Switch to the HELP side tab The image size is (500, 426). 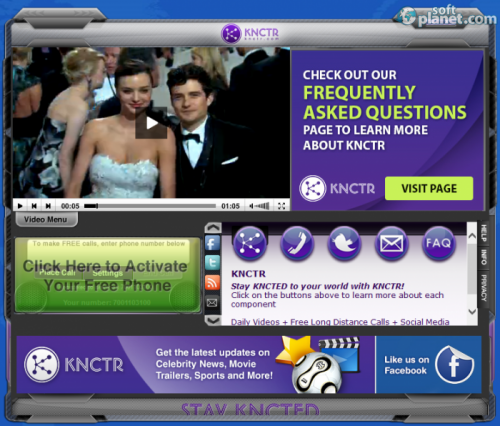pyautogui.click(x=483, y=233)
